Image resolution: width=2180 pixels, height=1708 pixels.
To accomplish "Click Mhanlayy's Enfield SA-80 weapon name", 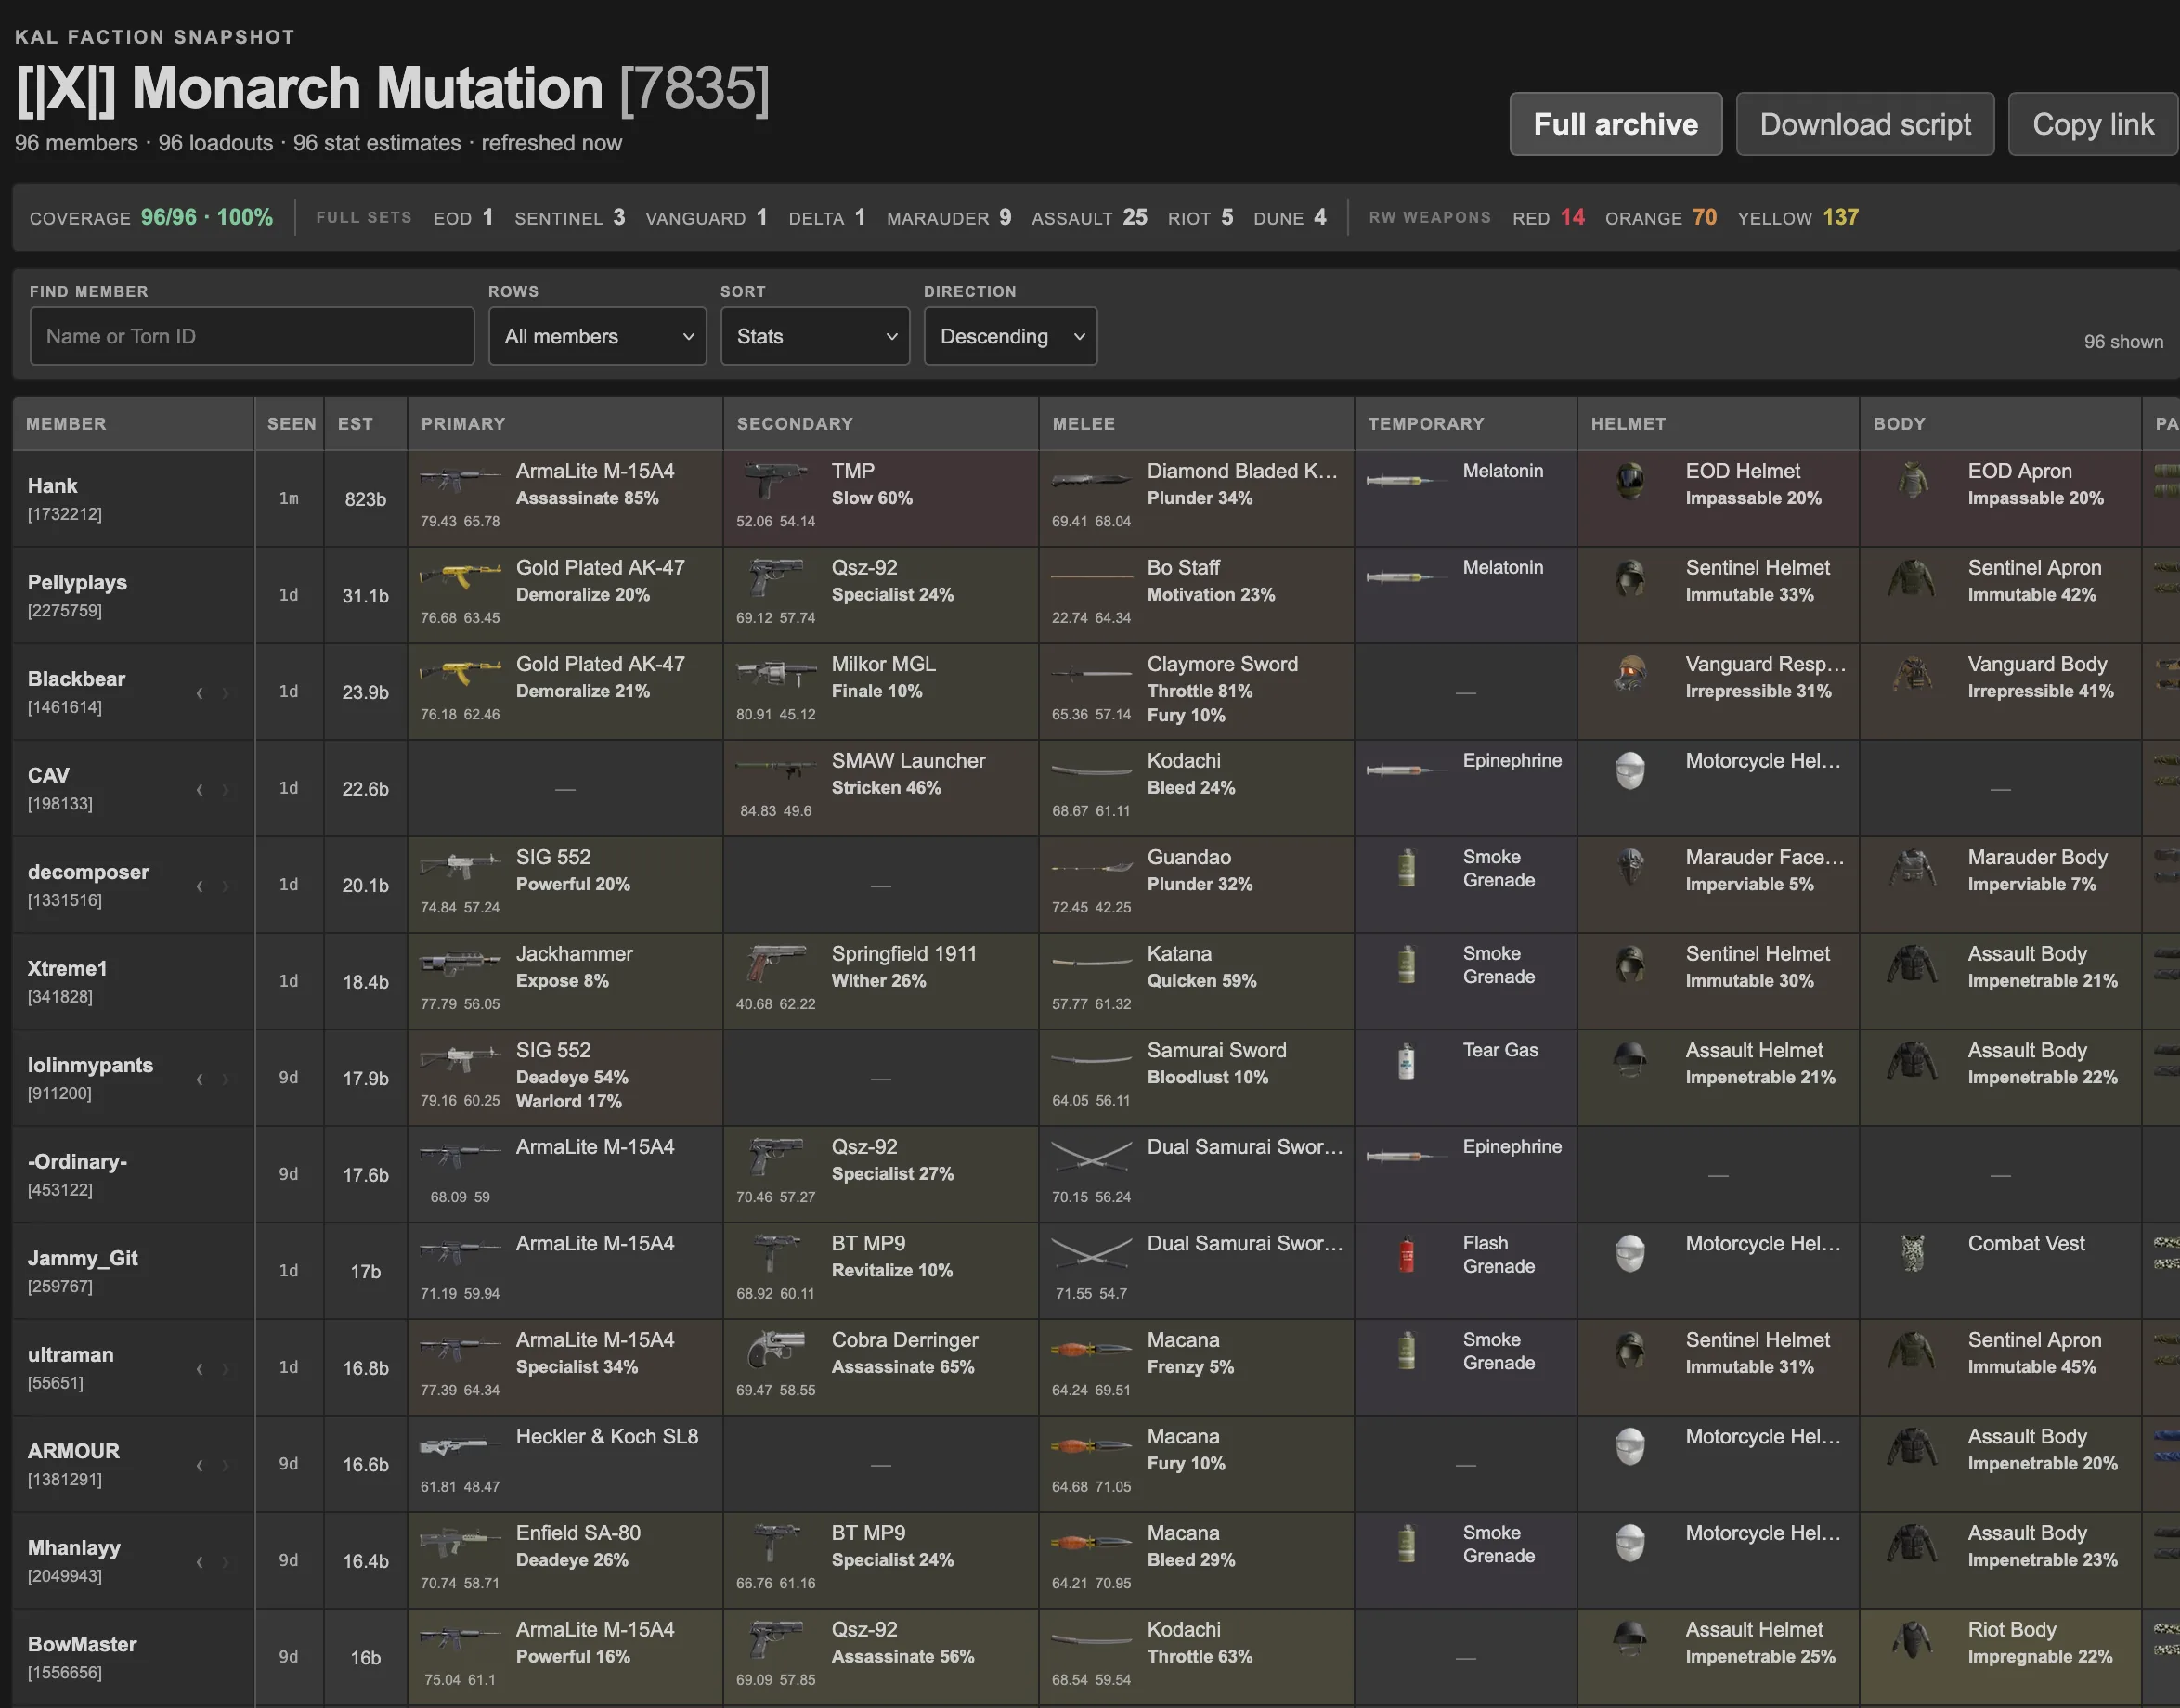I will coord(578,1533).
